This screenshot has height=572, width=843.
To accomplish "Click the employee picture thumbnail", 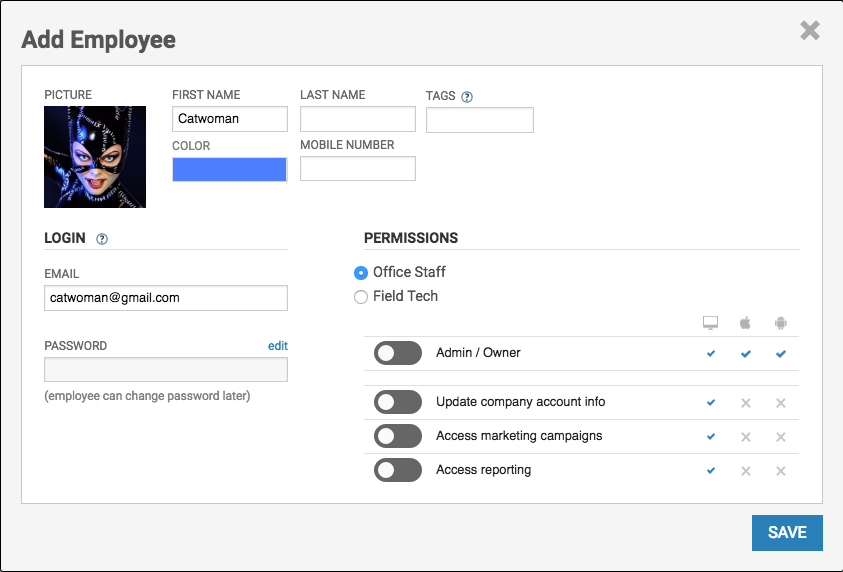I will pyautogui.click(x=95, y=157).
